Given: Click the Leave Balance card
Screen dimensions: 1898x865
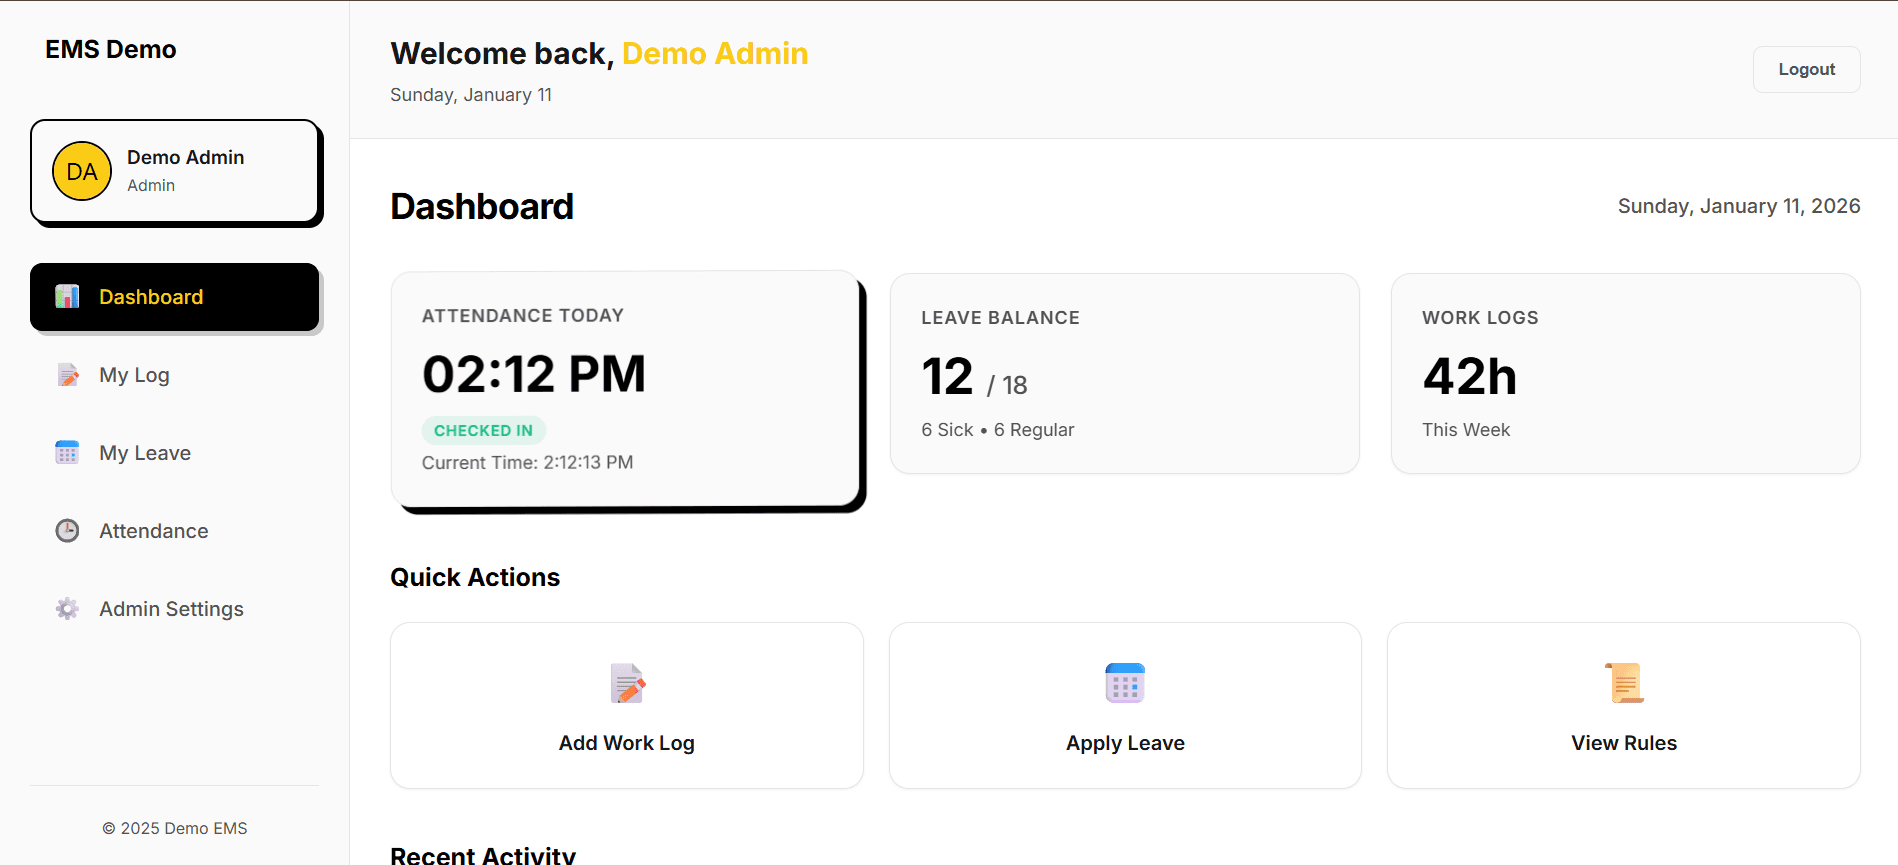Looking at the screenshot, I should tap(1124, 373).
